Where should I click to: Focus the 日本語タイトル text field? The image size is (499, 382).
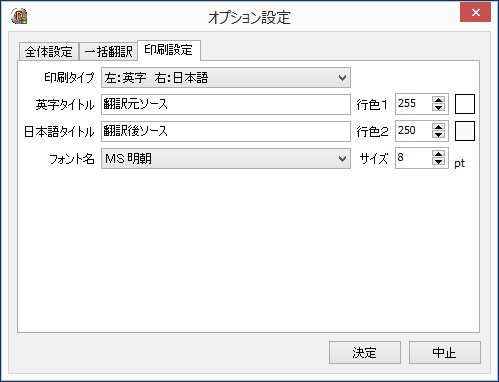pos(226,131)
